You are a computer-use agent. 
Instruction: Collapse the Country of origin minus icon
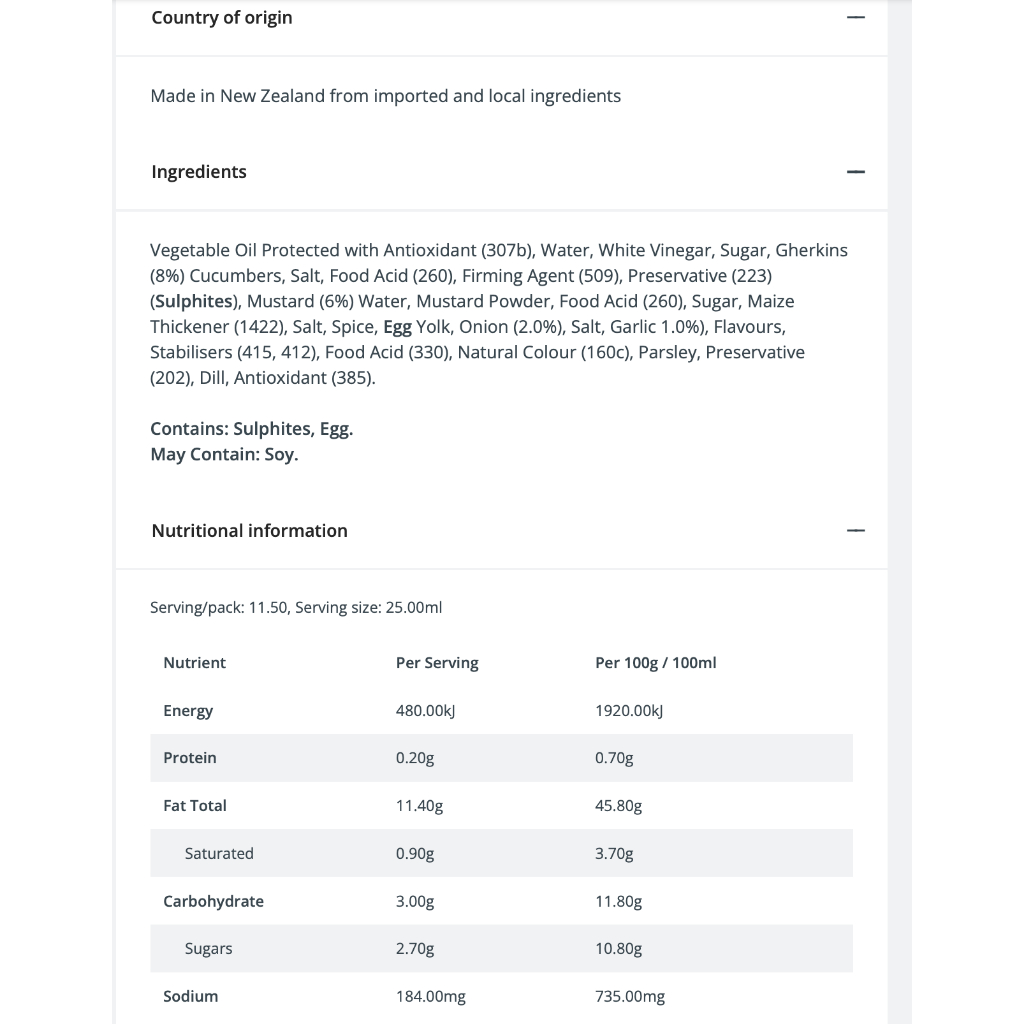pos(855,18)
